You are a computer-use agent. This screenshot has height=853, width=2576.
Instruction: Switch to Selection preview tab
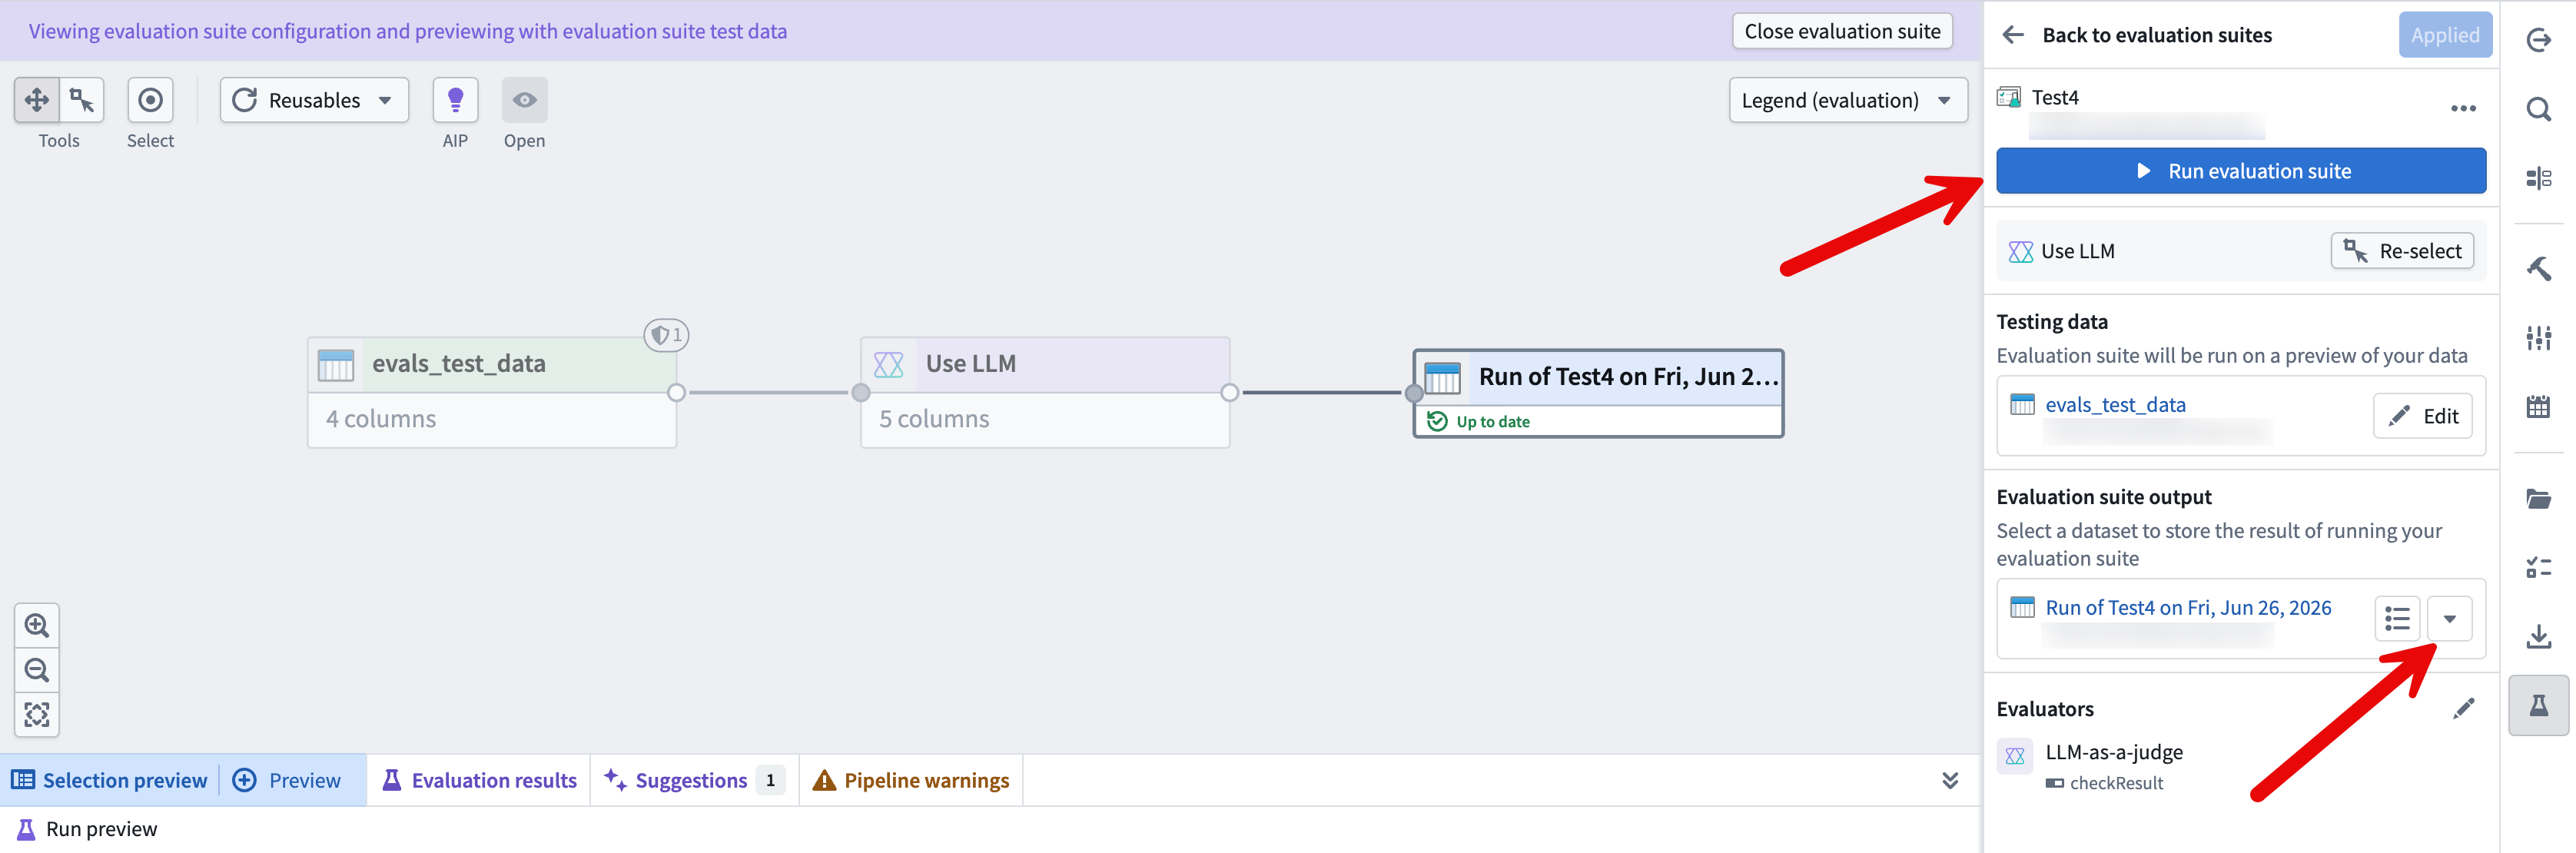tap(109, 780)
